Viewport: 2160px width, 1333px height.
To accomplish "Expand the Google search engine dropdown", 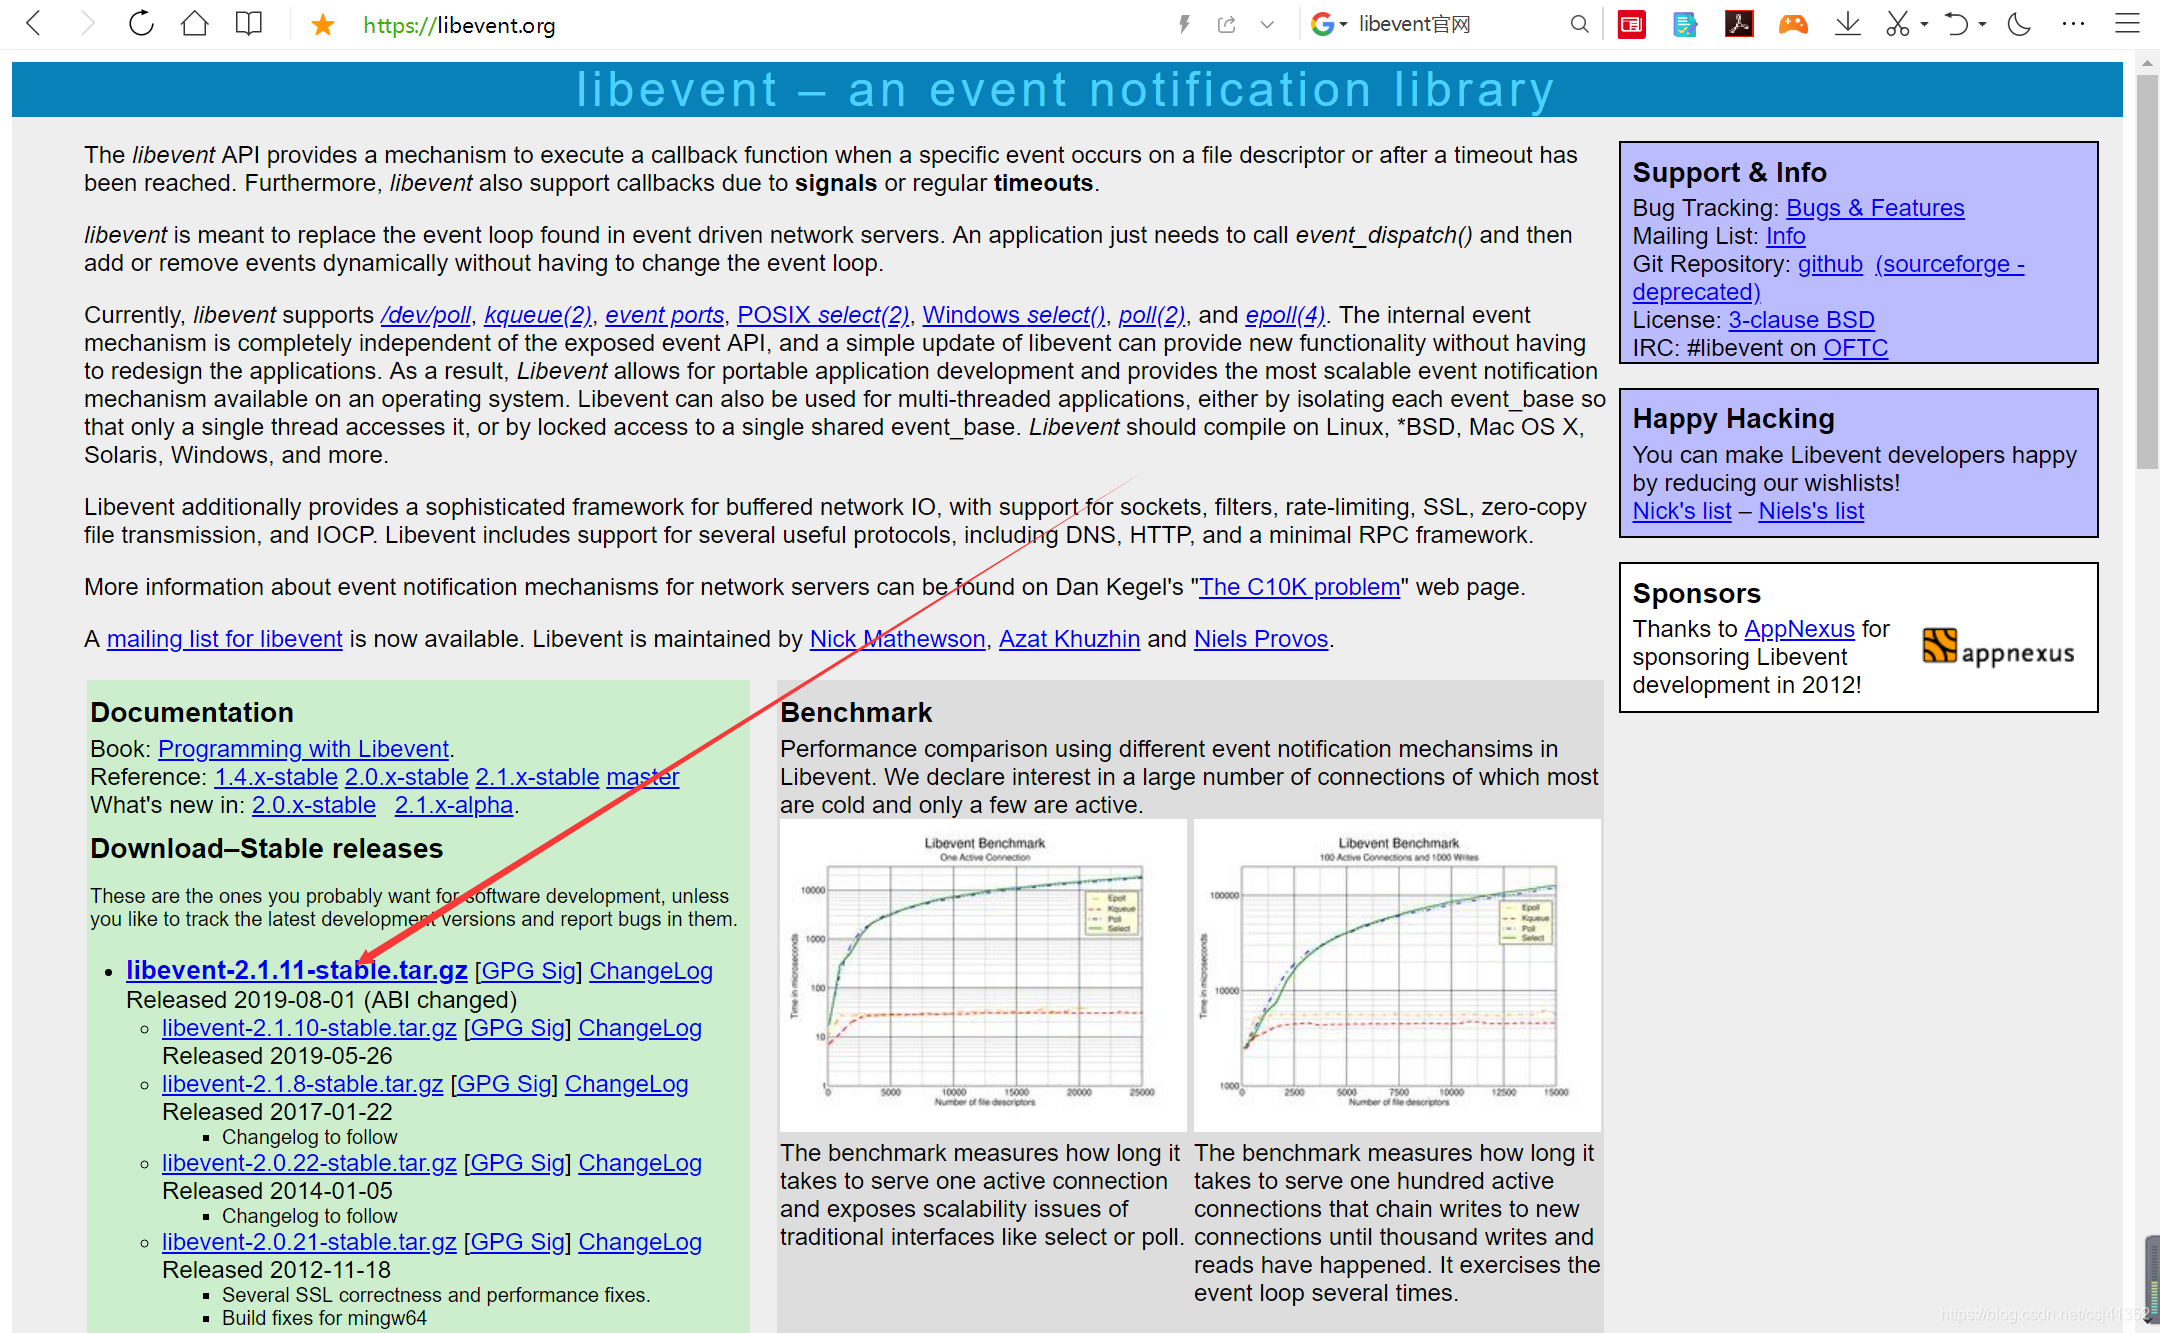I will [1343, 25].
